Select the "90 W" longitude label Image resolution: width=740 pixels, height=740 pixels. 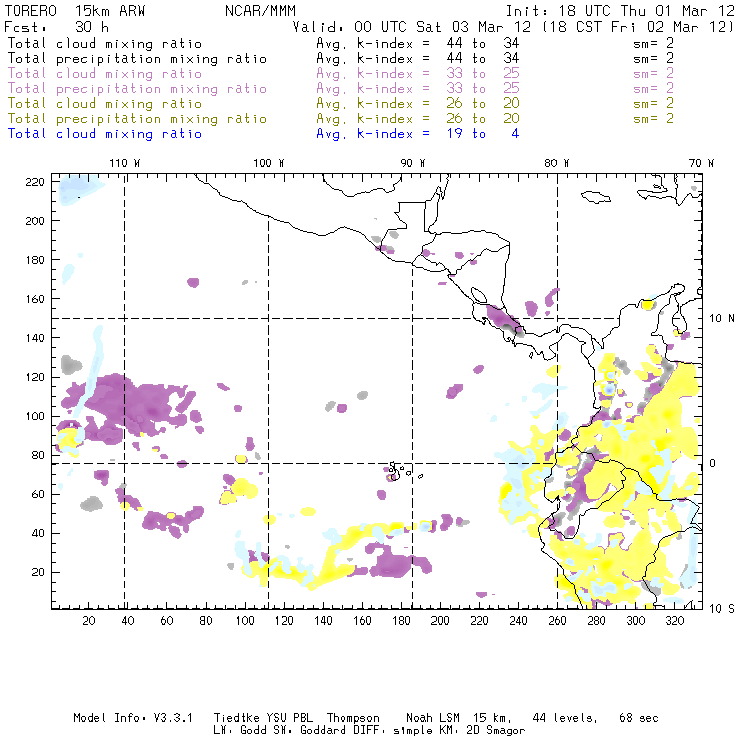[413, 163]
